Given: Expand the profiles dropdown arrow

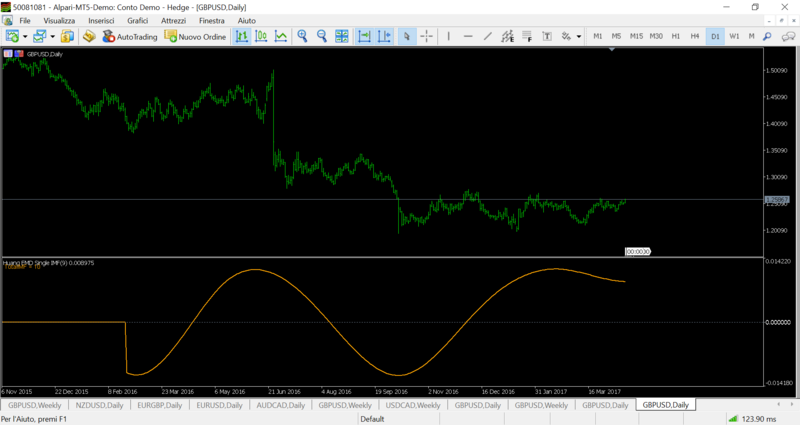Looking at the screenshot, I should point(53,36).
